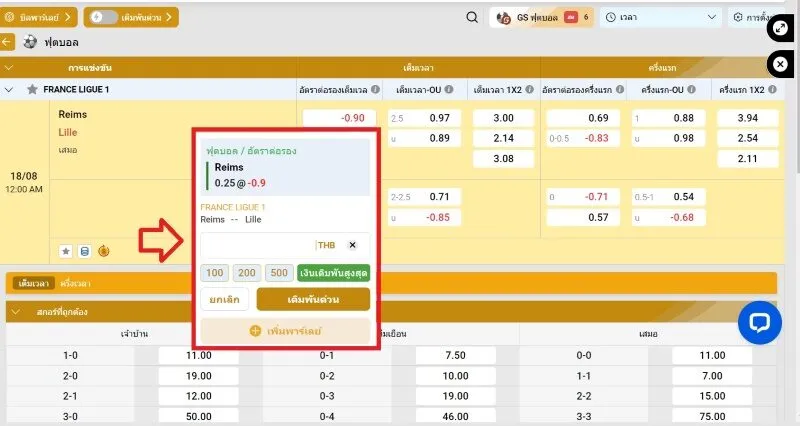
Task: Open the statistics icon under the match
Action: click(x=84, y=251)
